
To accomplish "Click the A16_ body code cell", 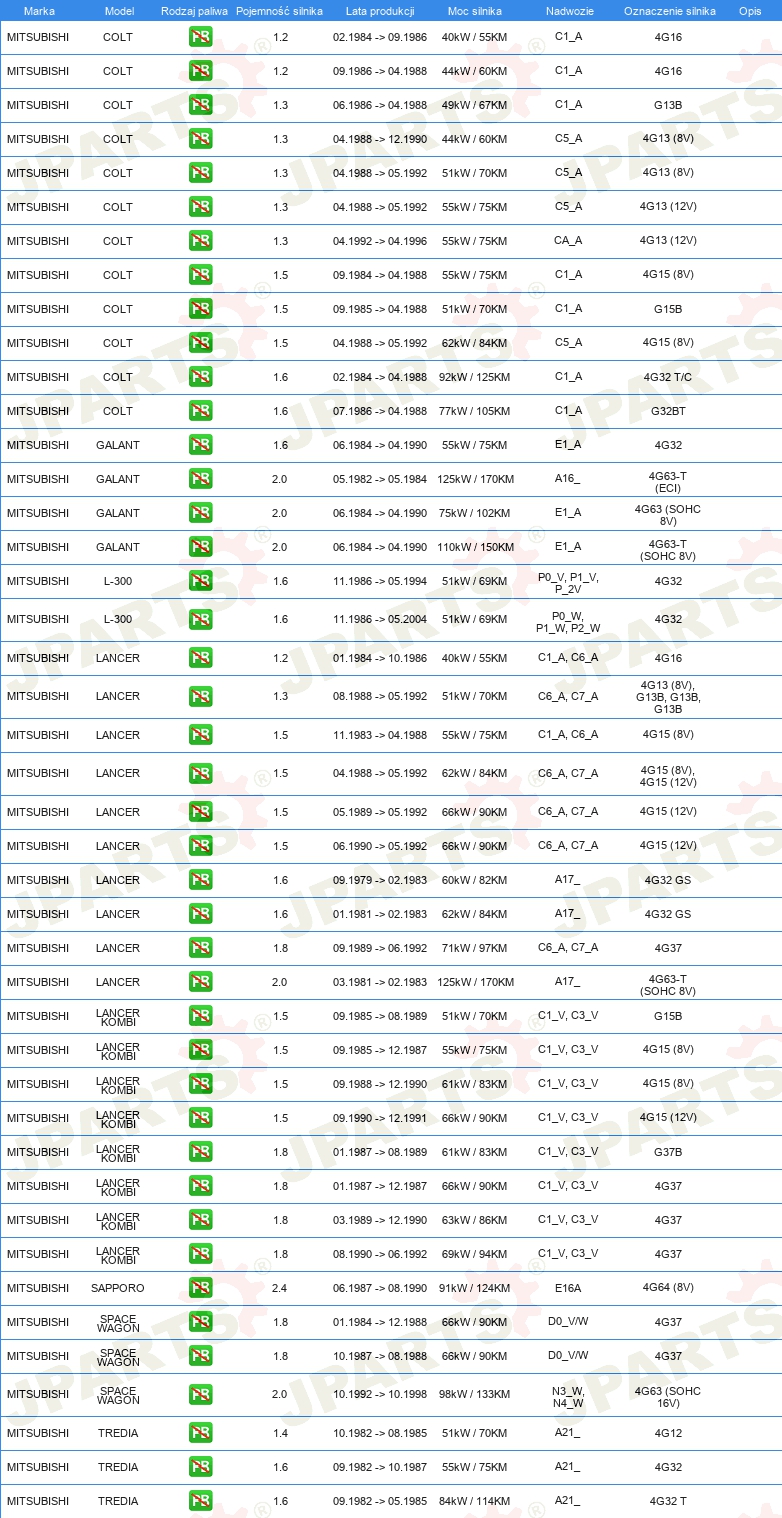I will click(x=568, y=479).
